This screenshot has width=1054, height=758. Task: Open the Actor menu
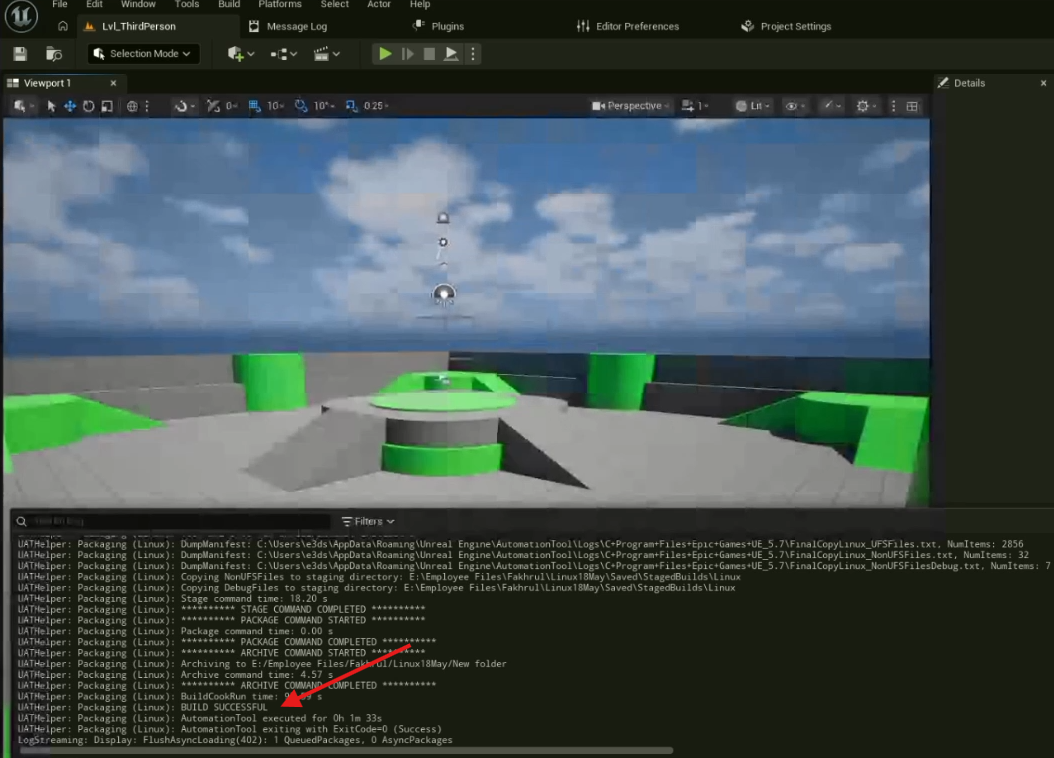(378, 4)
